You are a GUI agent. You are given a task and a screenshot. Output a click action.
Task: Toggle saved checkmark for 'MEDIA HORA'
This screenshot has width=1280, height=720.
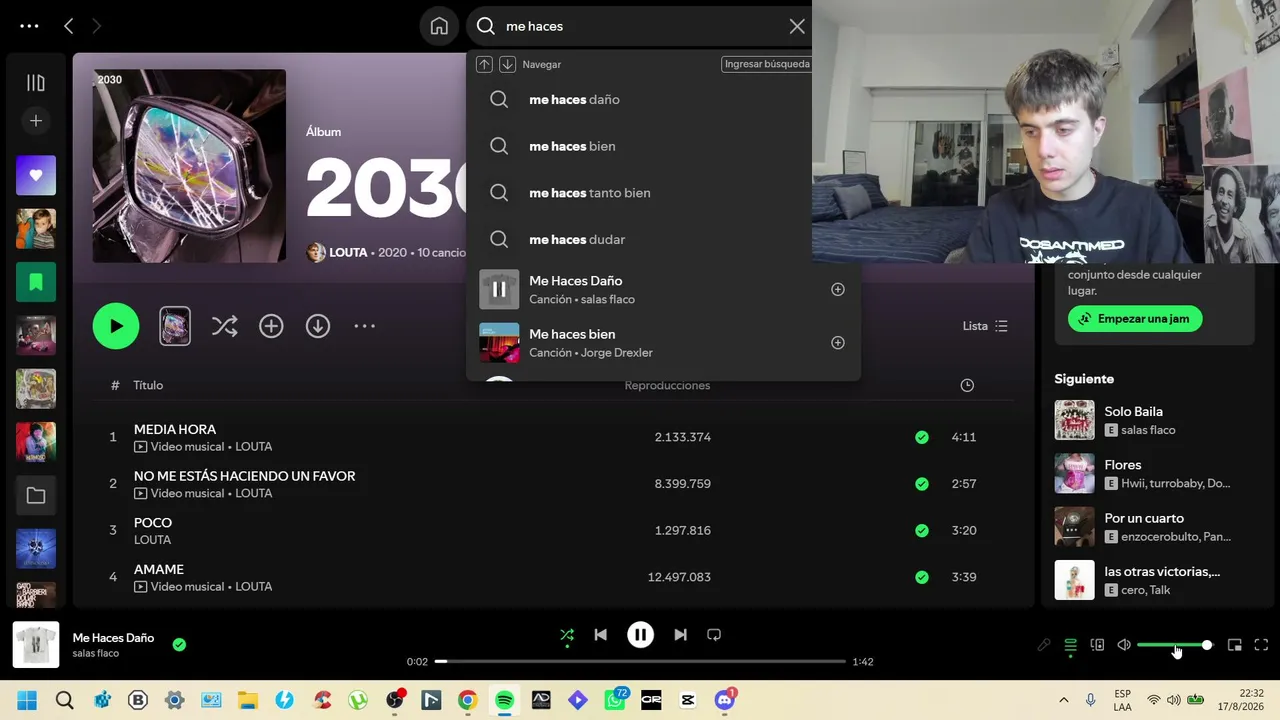coord(921,437)
